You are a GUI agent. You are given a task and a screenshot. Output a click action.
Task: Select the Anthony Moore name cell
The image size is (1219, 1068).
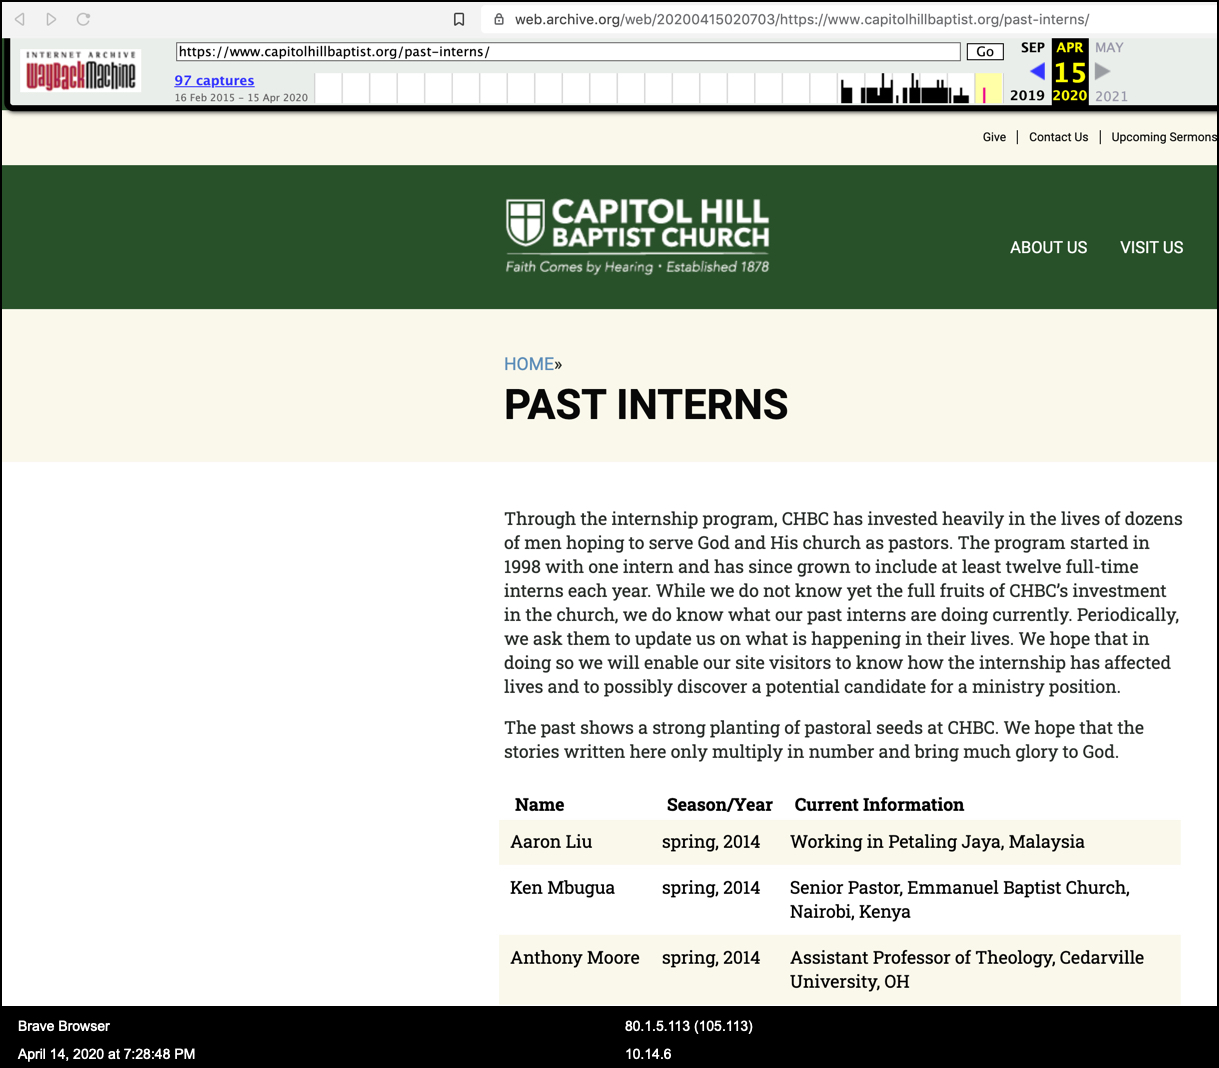coord(575,958)
